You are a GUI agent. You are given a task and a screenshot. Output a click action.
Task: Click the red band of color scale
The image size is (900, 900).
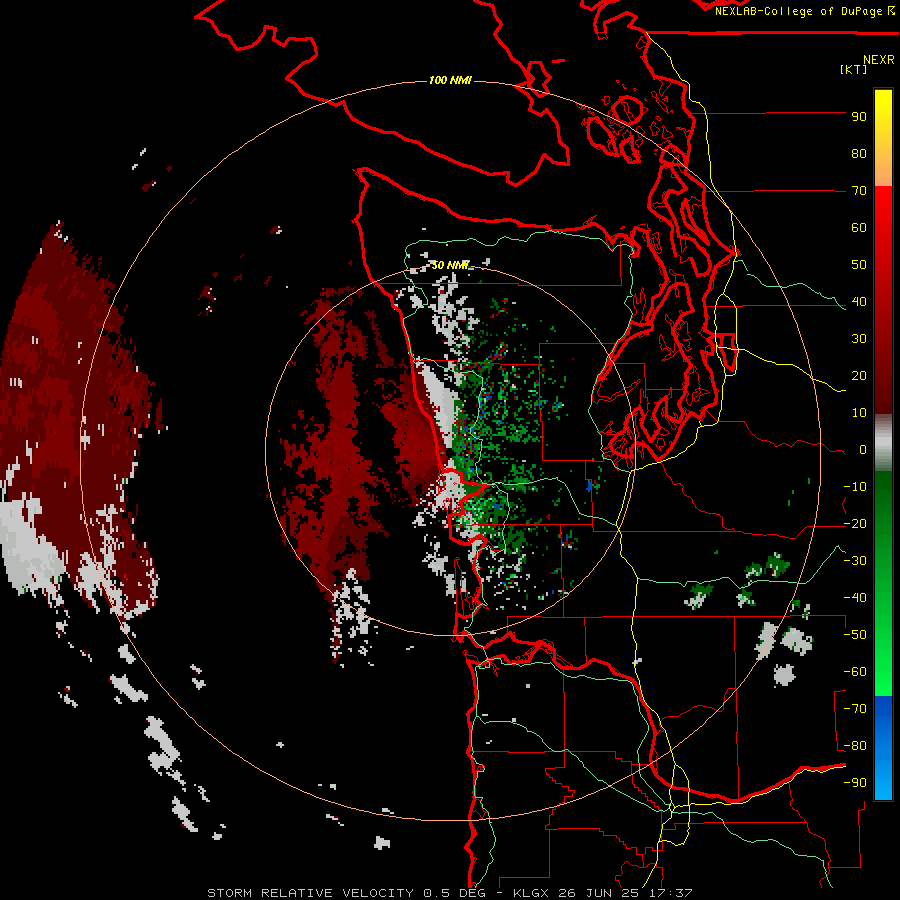coord(883,300)
